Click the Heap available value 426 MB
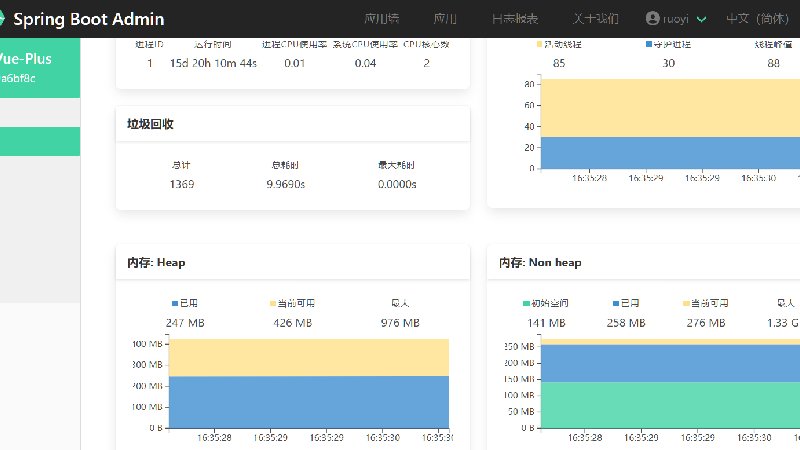Image resolution: width=800 pixels, height=450 pixels. coord(292,323)
